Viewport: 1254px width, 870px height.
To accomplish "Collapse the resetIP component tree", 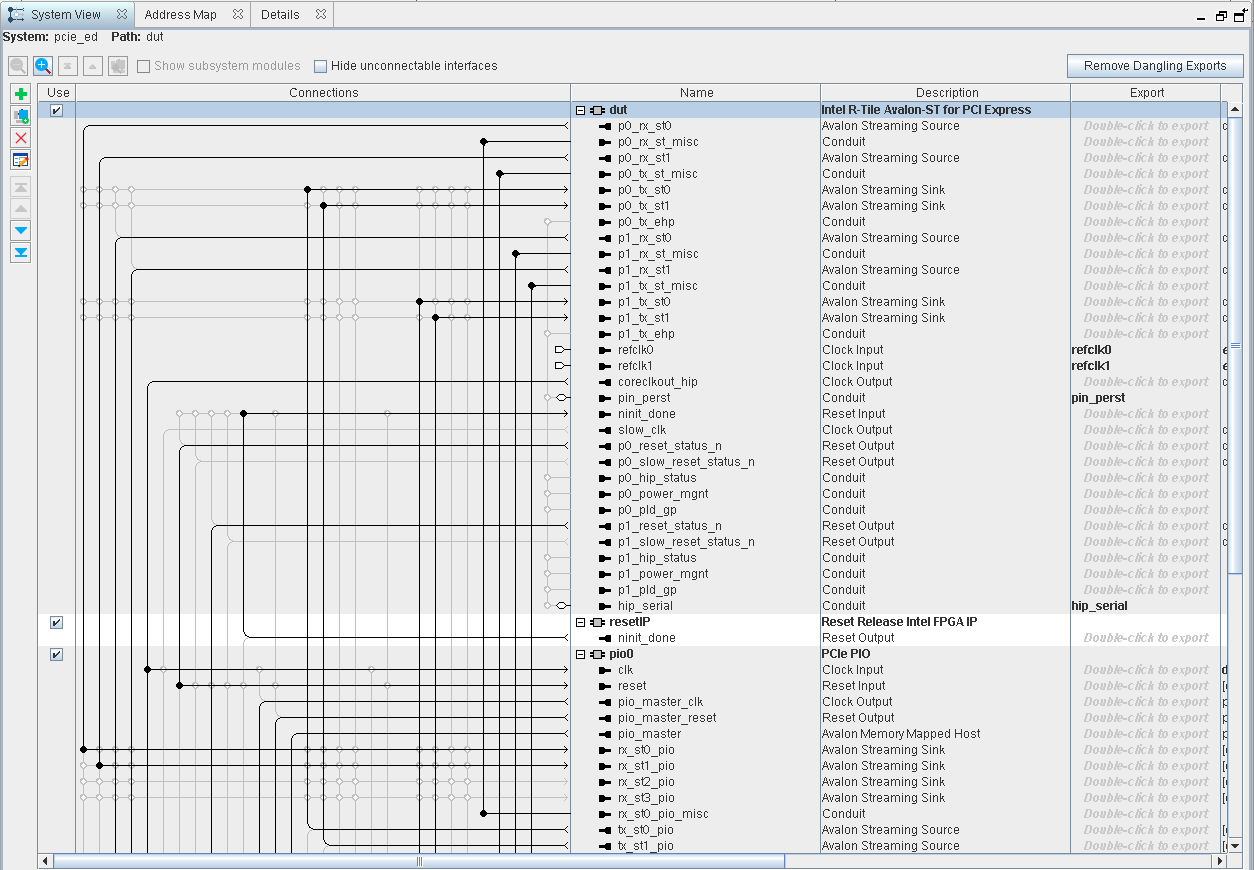I will coord(580,622).
